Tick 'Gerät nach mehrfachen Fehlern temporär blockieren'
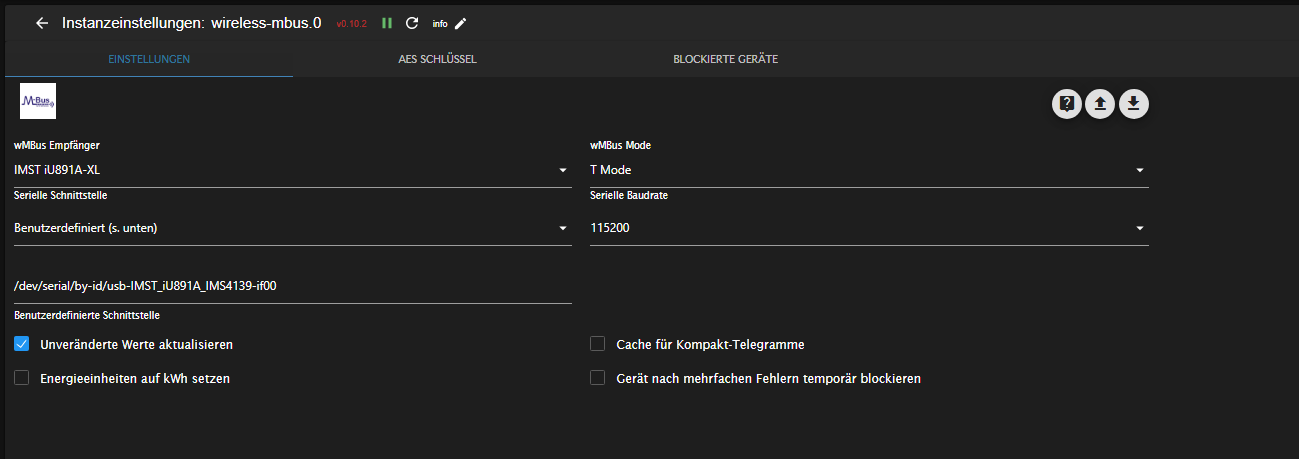The width and height of the screenshot is (1299, 459). coord(598,378)
